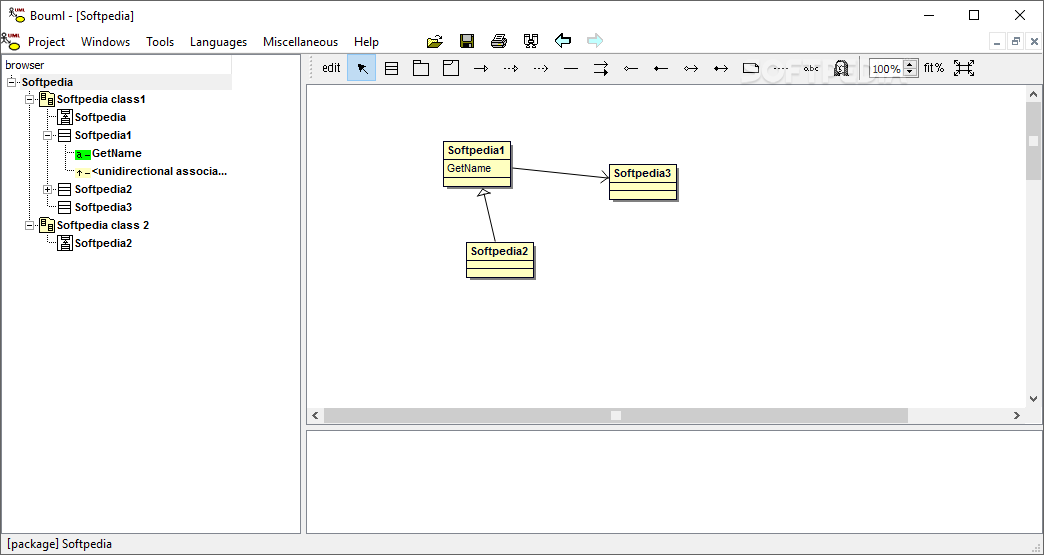Go back with the left arrow icon
Image resolution: width=1044 pixels, height=555 pixels.
(563, 41)
